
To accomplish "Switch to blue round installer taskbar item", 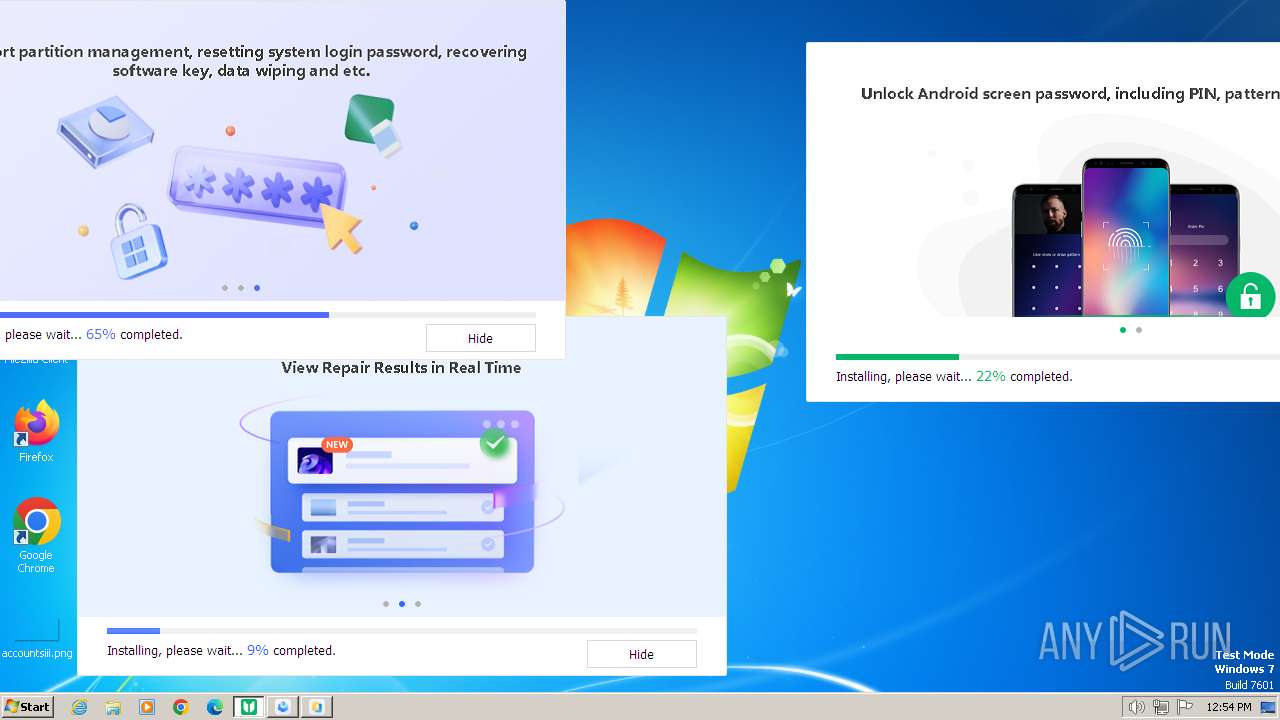I will 283,707.
